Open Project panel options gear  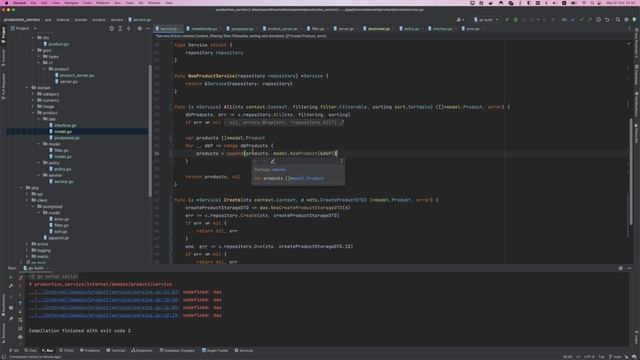tap(140, 29)
